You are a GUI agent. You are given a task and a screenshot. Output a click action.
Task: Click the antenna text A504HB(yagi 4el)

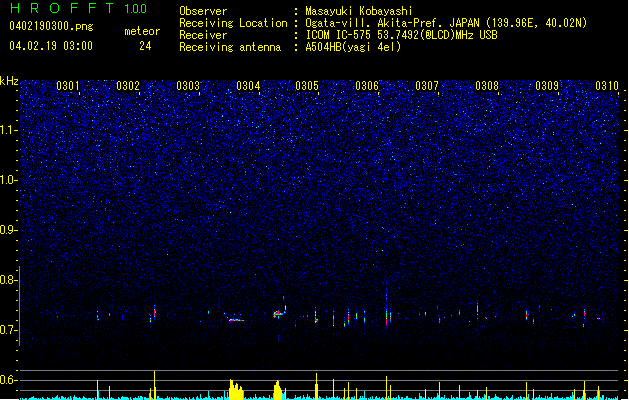[x=353, y=47]
